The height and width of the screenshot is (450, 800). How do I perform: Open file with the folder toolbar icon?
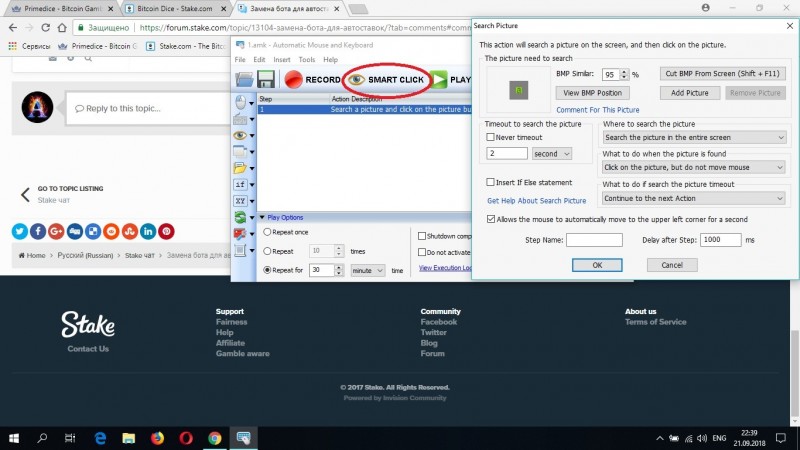click(244, 80)
